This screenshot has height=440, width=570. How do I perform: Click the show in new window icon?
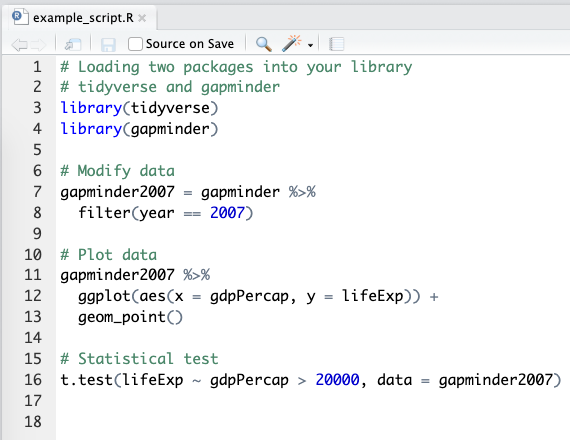73,44
